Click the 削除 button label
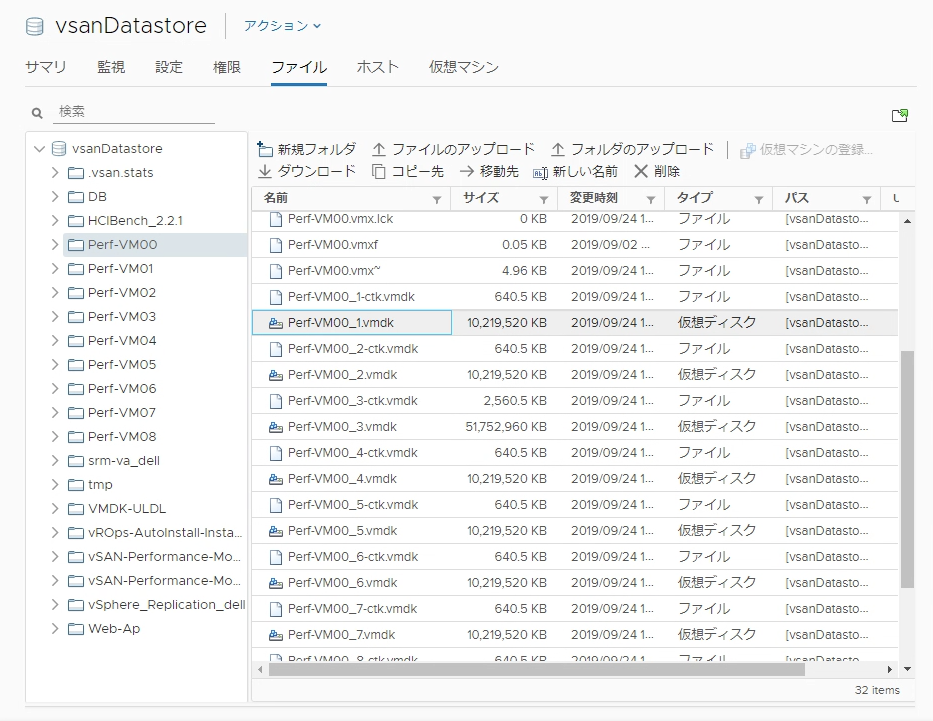 click(x=666, y=171)
